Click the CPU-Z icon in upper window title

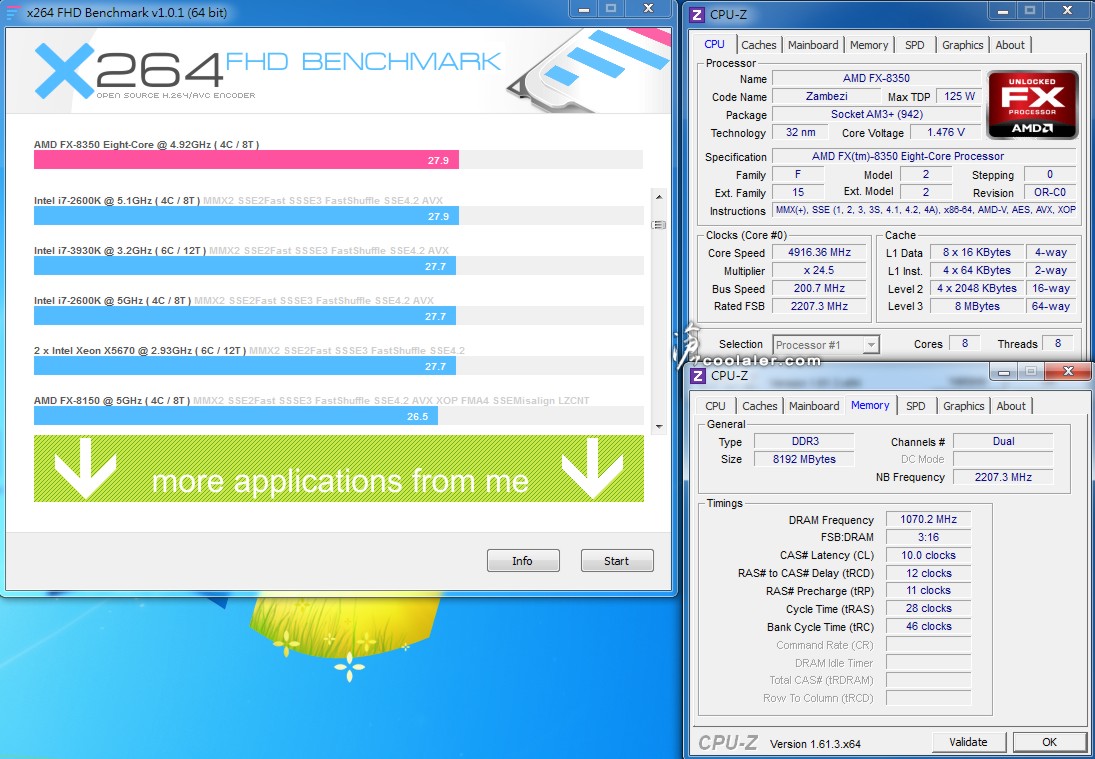click(x=697, y=14)
